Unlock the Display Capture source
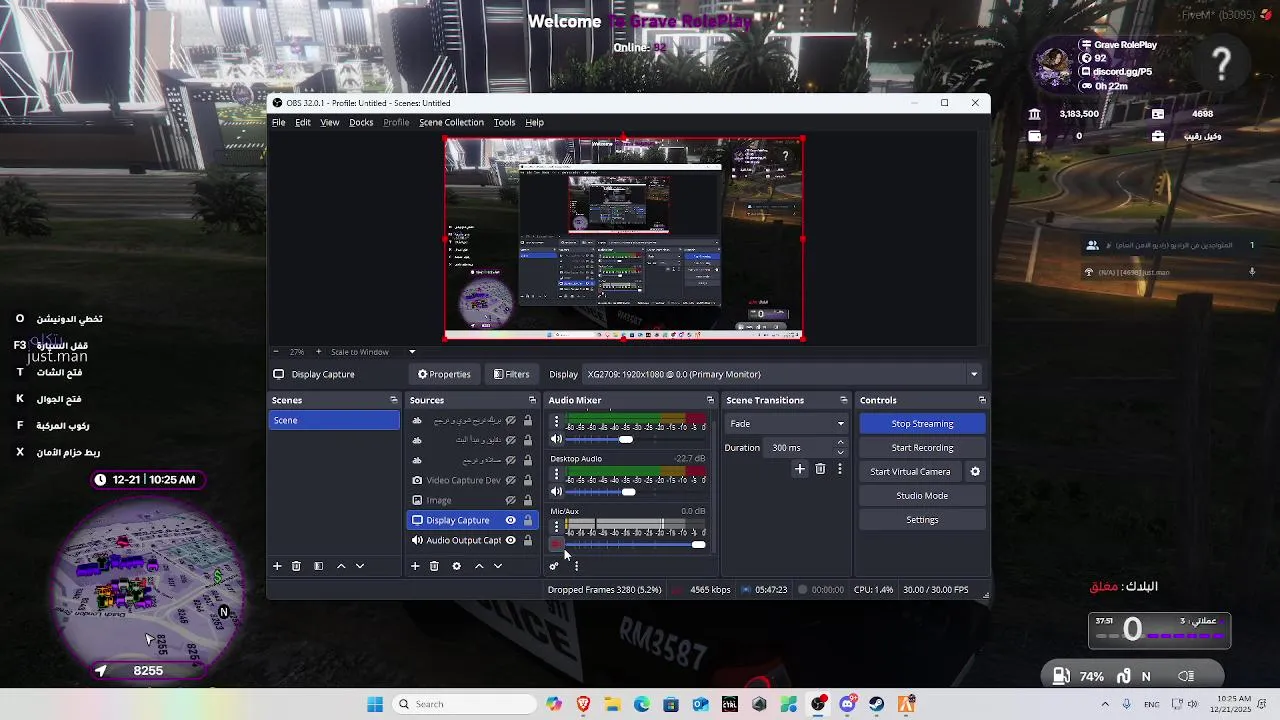The width and height of the screenshot is (1280, 720). pos(528,520)
